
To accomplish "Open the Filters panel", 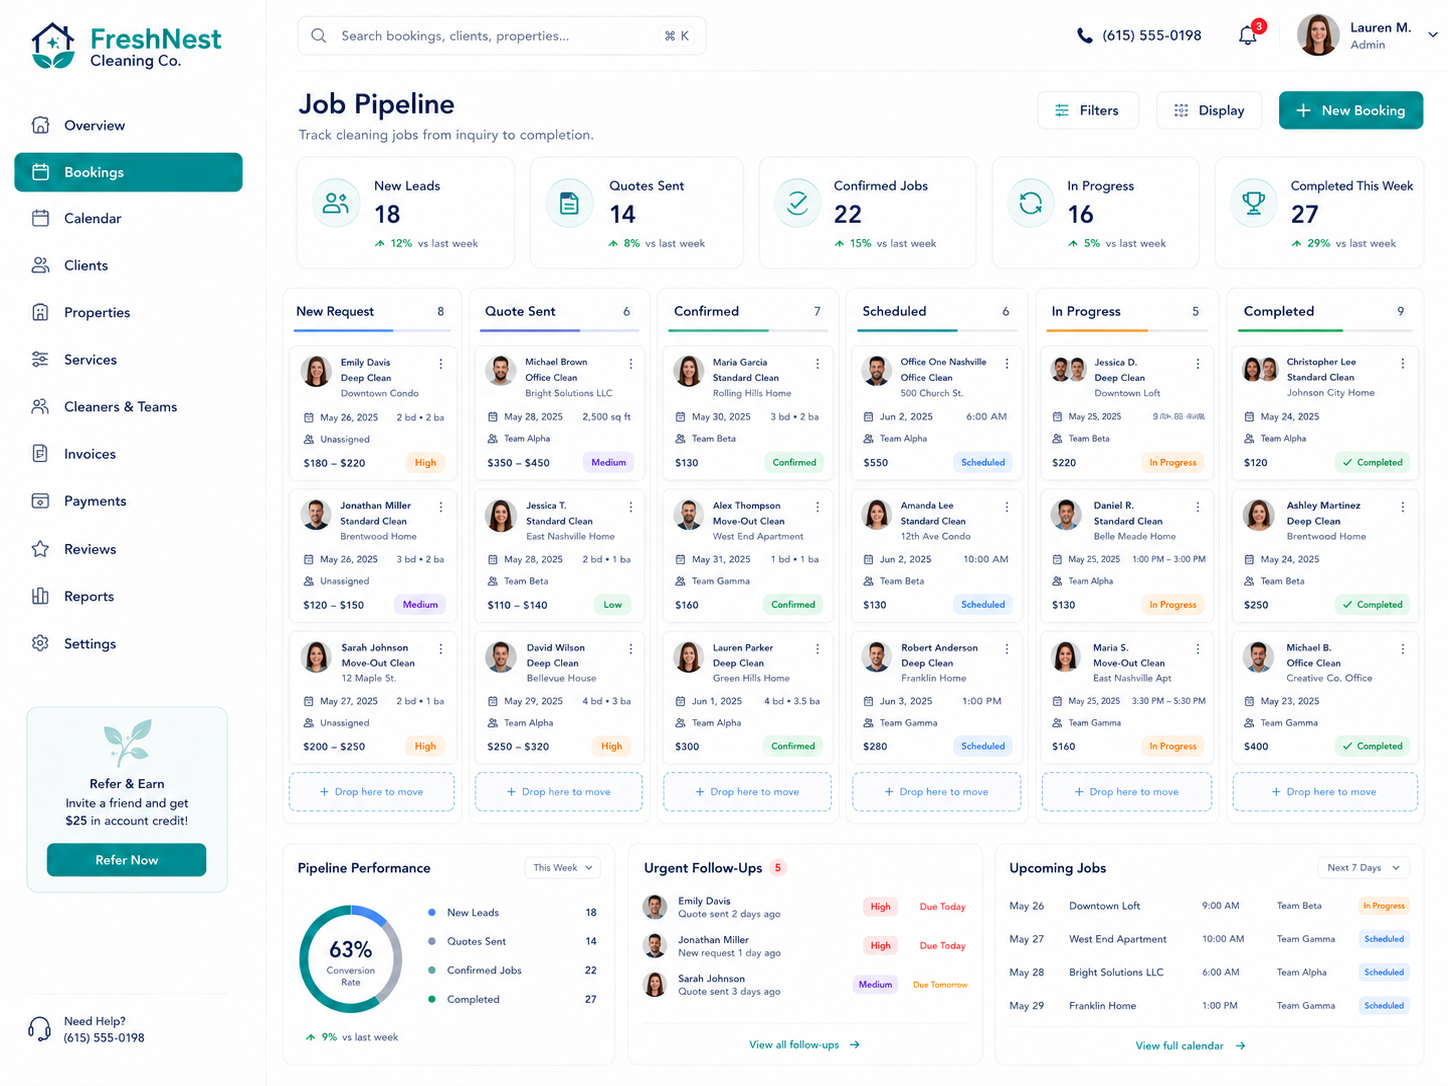I will 1088,110.
